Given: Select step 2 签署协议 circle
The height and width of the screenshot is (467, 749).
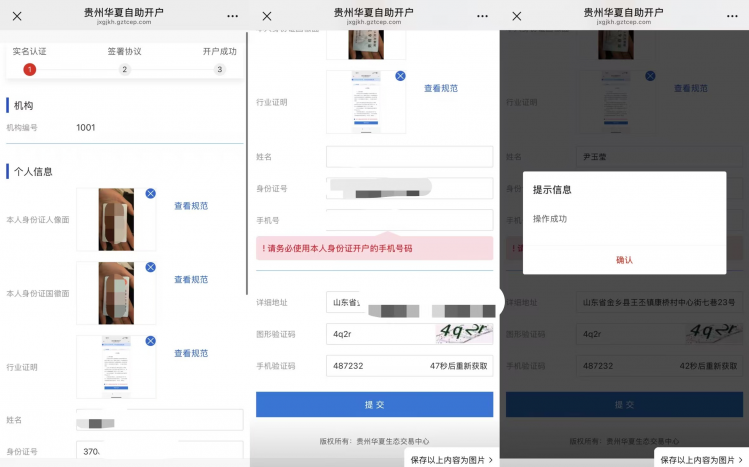Looking at the screenshot, I should [x=125, y=69].
